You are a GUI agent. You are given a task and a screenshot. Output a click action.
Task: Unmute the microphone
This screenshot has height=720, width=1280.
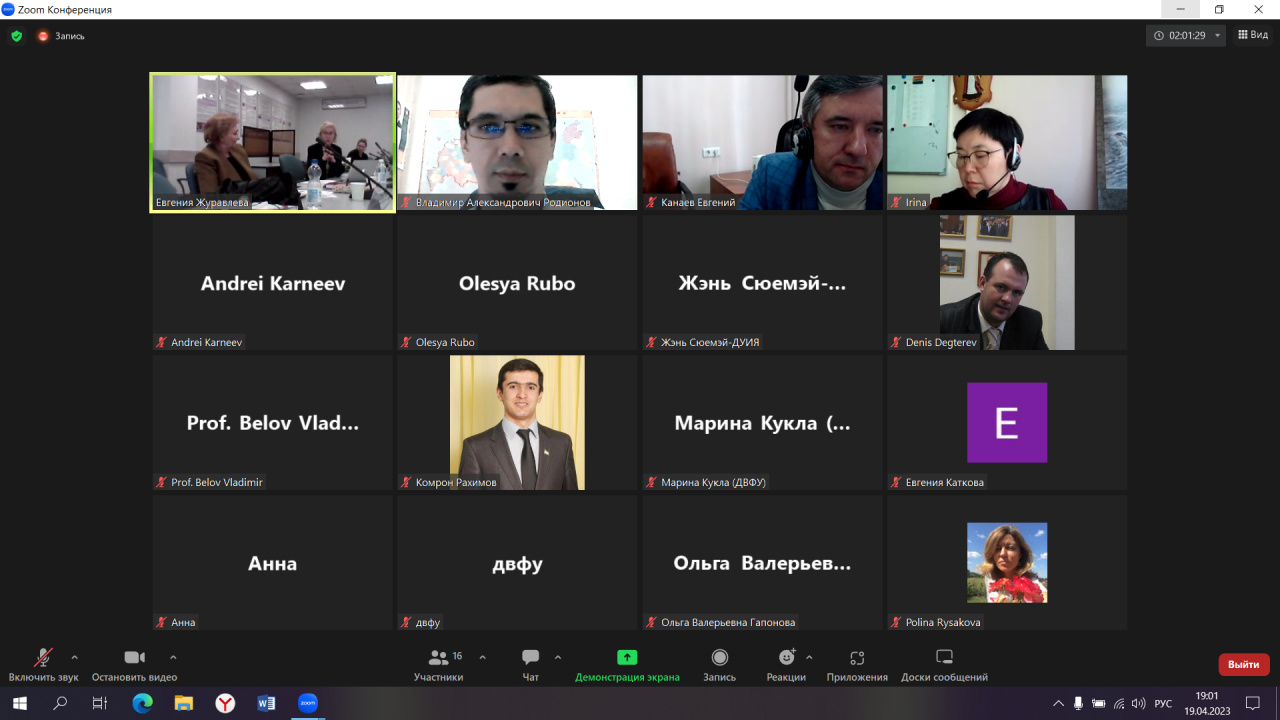tap(43, 658)
